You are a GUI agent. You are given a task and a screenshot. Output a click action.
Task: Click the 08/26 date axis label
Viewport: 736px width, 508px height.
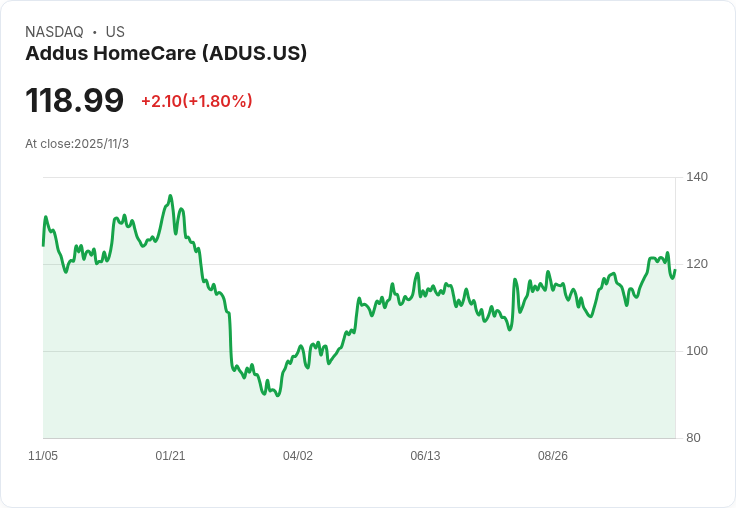click(x=553, y=456)
